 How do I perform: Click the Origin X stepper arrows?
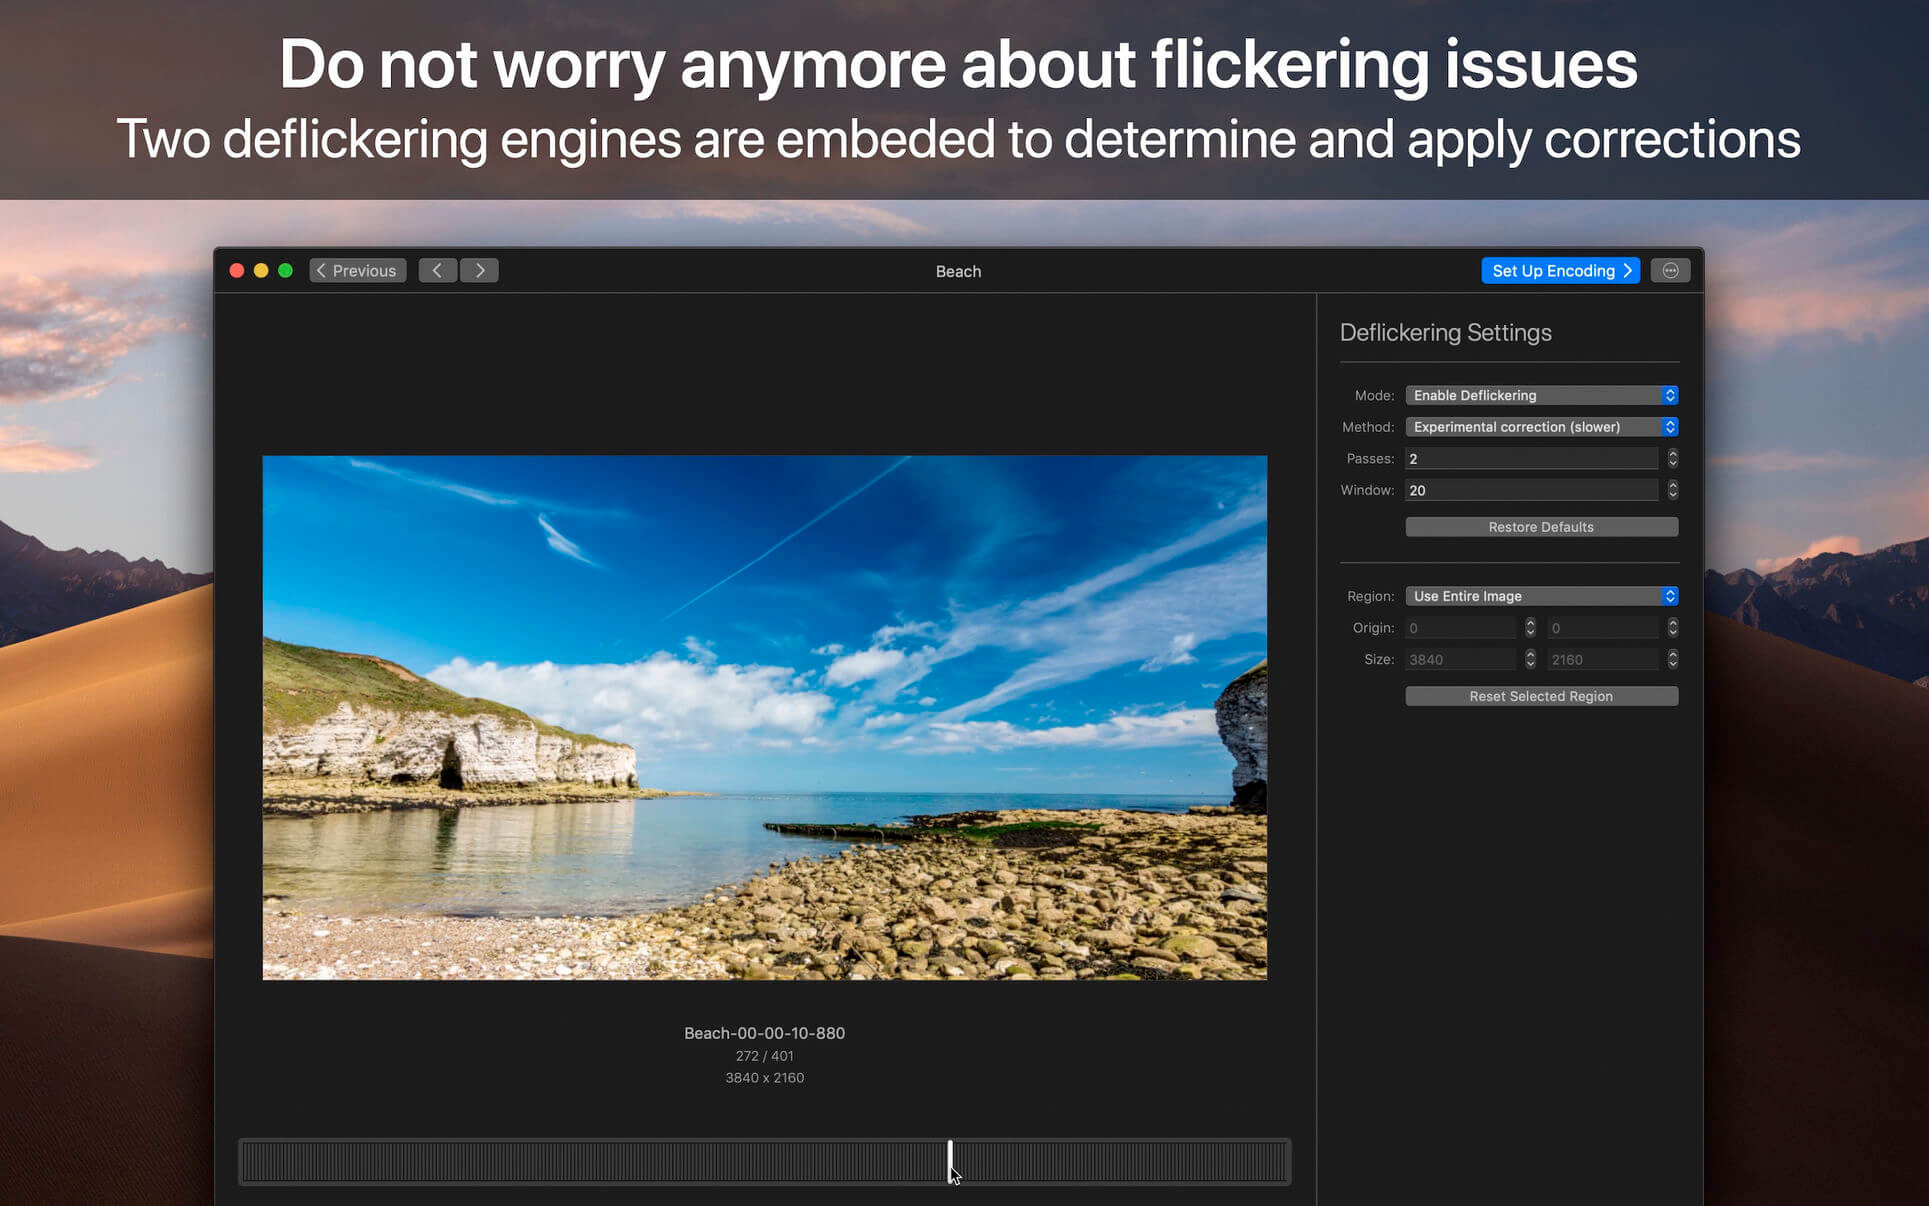[1530, 628]
